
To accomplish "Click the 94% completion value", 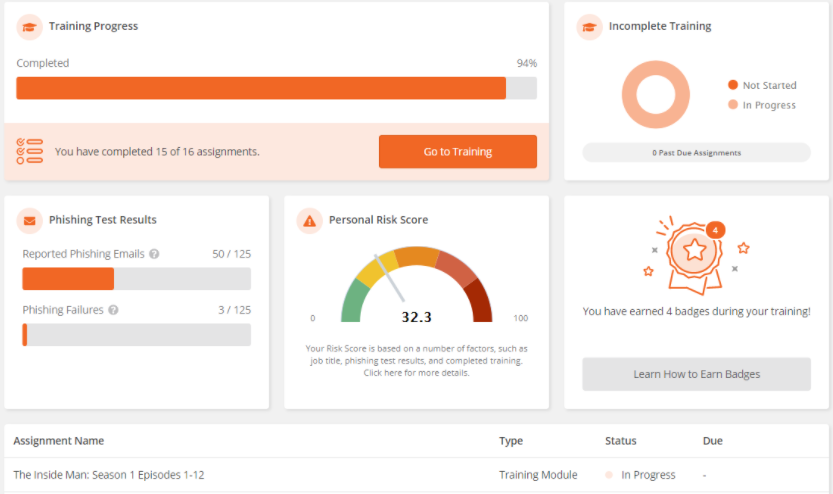I will (x=527, y=63).
